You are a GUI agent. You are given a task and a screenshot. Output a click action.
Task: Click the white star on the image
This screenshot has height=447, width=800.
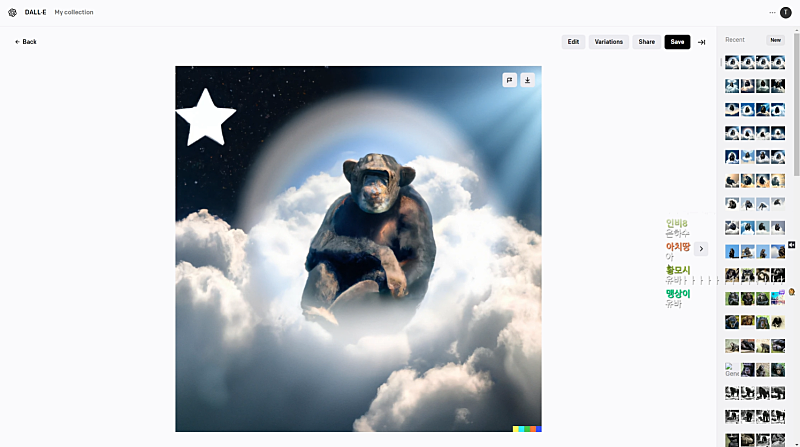[205, 117]
